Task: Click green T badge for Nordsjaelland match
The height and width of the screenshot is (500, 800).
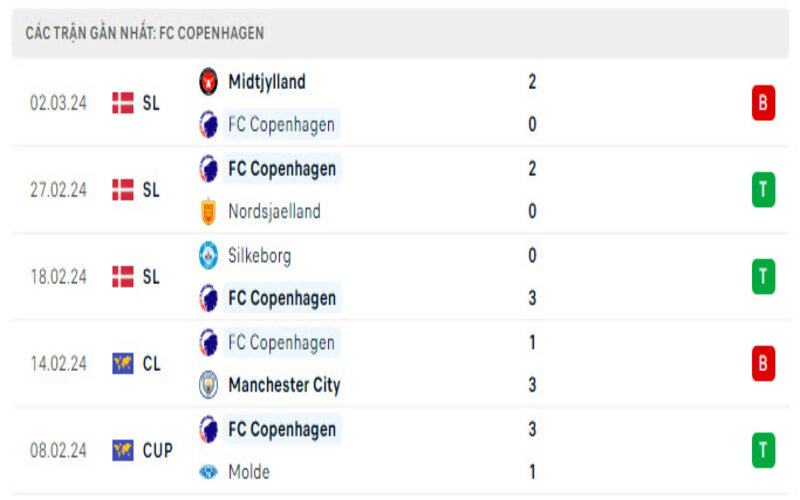Action: 763,189
